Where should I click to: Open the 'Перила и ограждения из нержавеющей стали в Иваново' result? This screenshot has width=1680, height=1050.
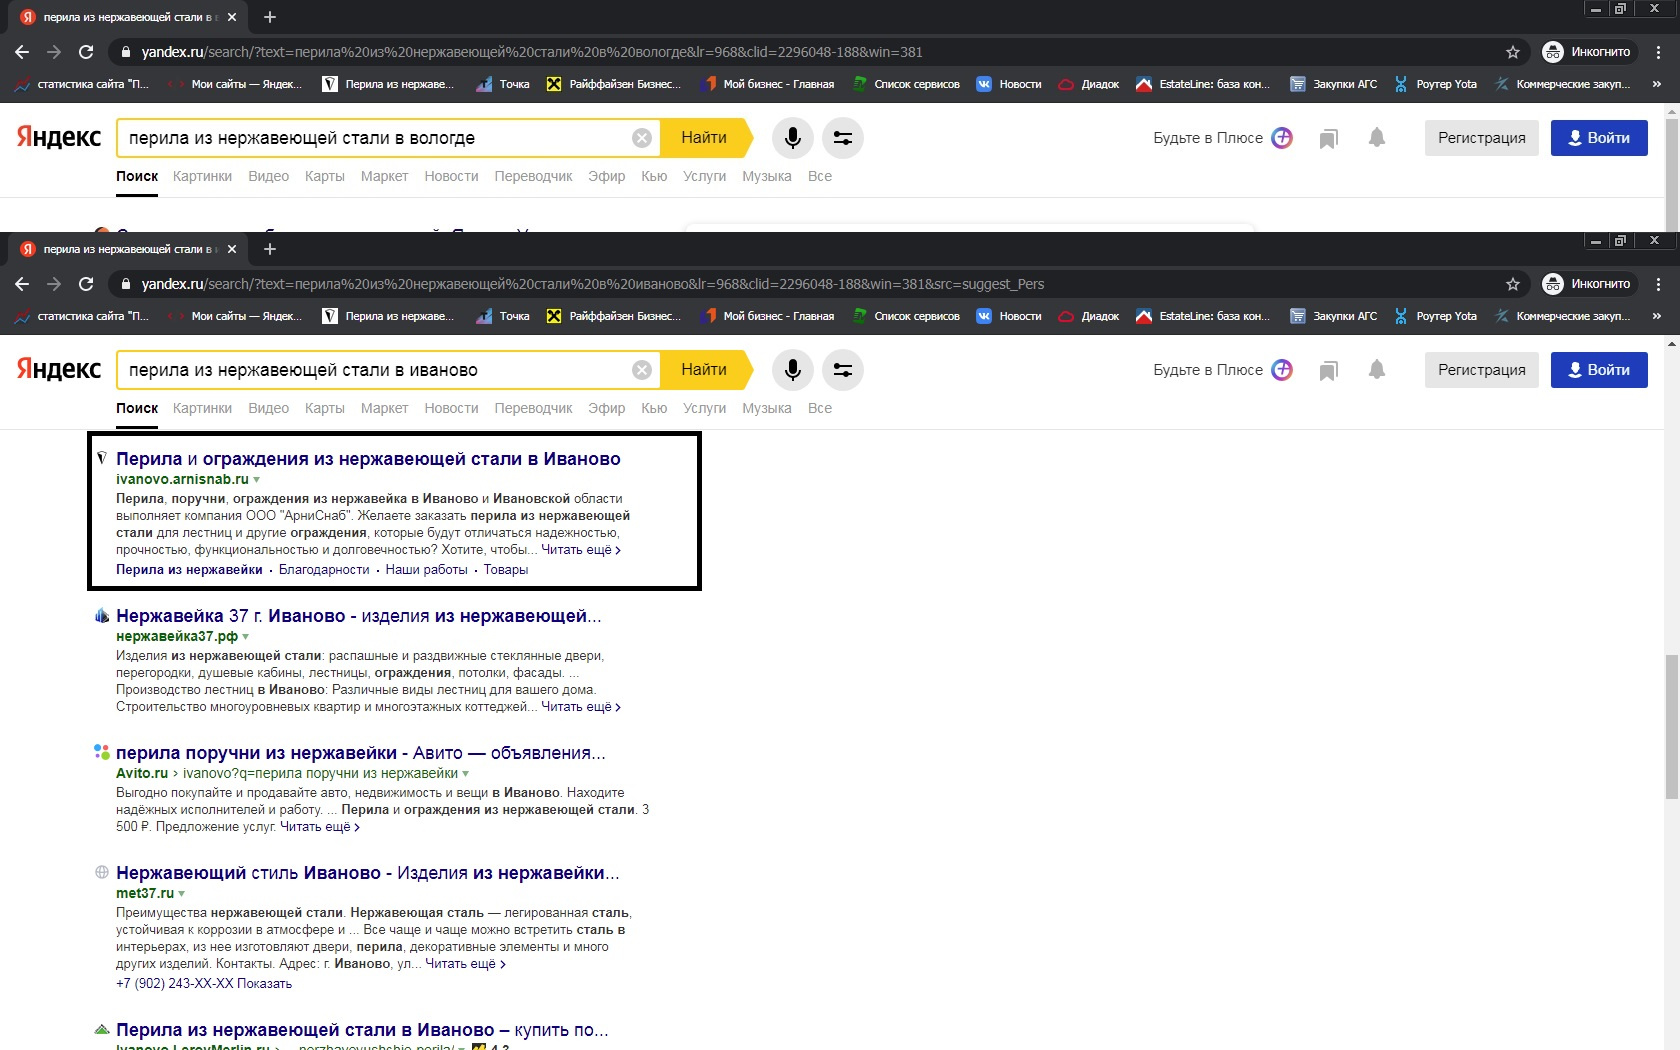(x=368, y=459)
